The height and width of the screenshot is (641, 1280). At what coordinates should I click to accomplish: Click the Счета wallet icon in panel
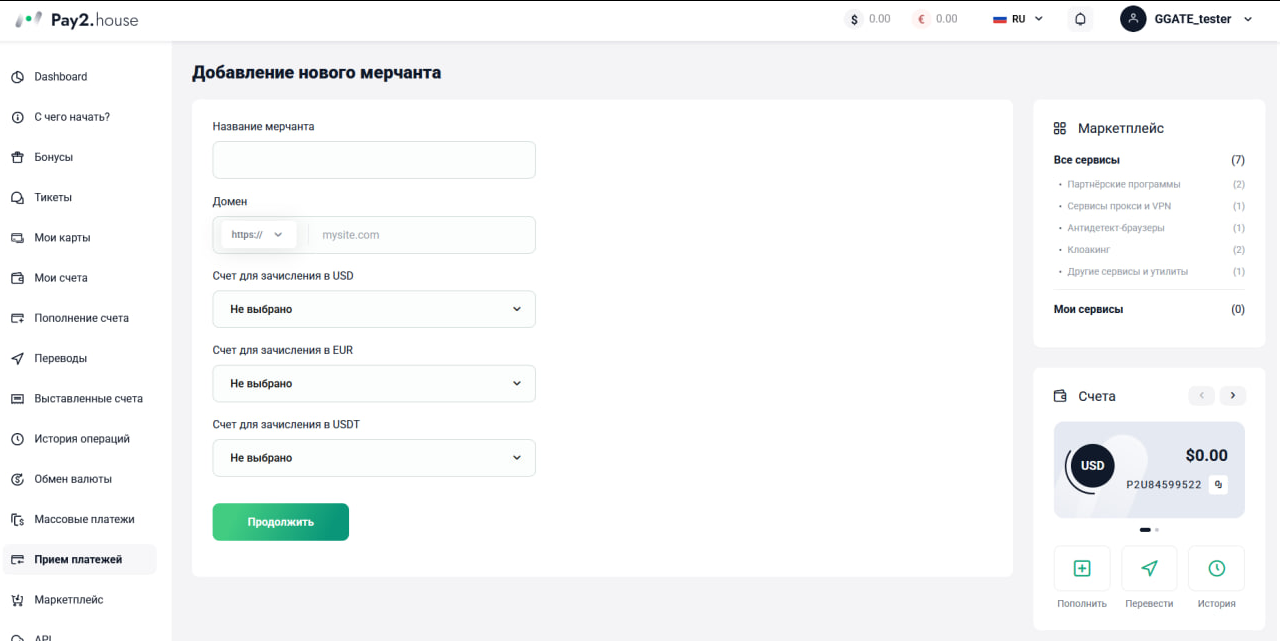[x=1060, y=396]
